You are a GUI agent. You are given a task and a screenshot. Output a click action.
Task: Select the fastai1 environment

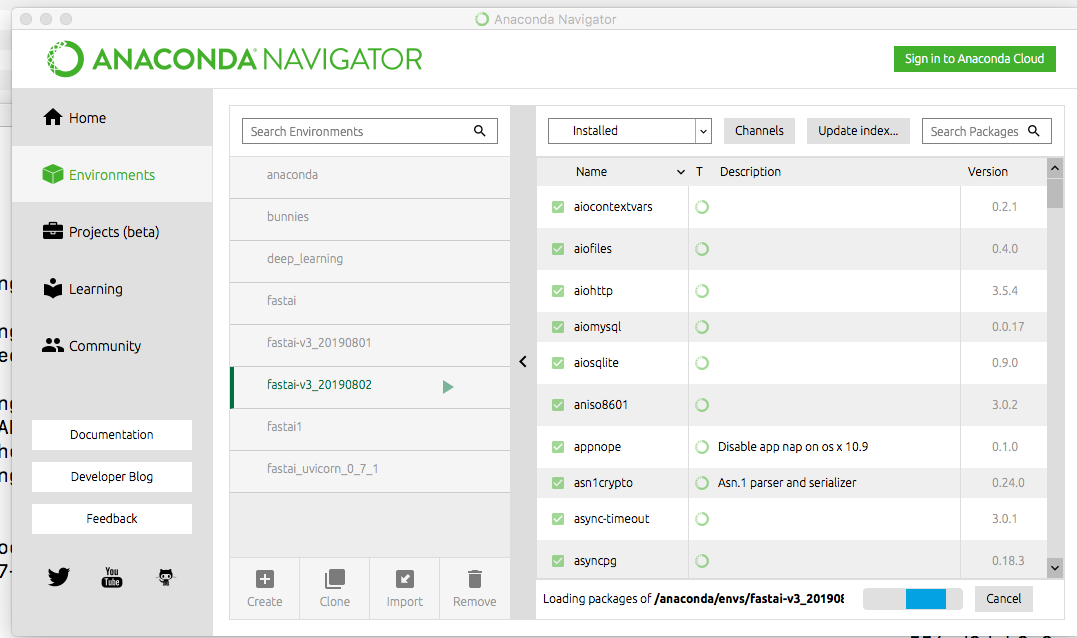[x=370, y=429]
